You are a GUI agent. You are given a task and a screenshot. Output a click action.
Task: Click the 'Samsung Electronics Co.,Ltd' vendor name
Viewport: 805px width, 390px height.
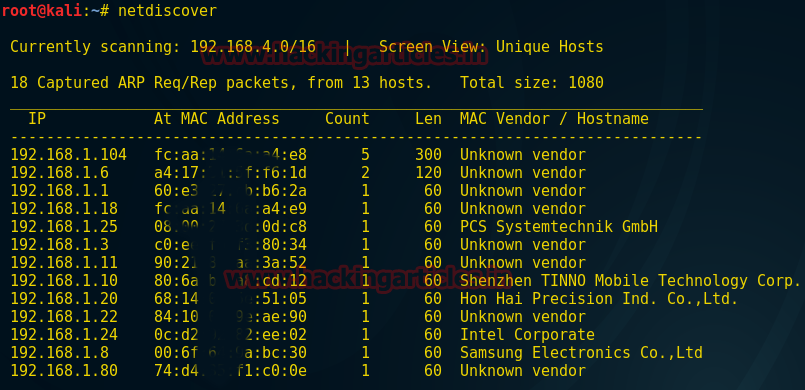coord(581,353)
